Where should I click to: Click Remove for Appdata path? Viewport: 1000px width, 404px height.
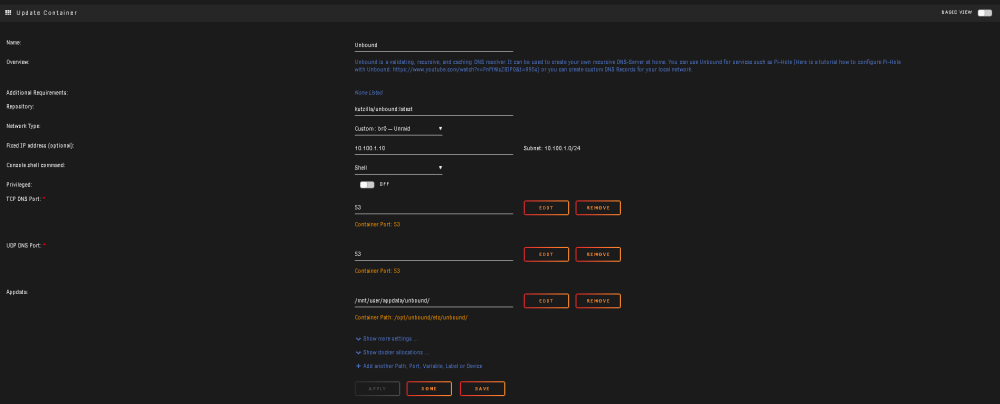point(598,301)
